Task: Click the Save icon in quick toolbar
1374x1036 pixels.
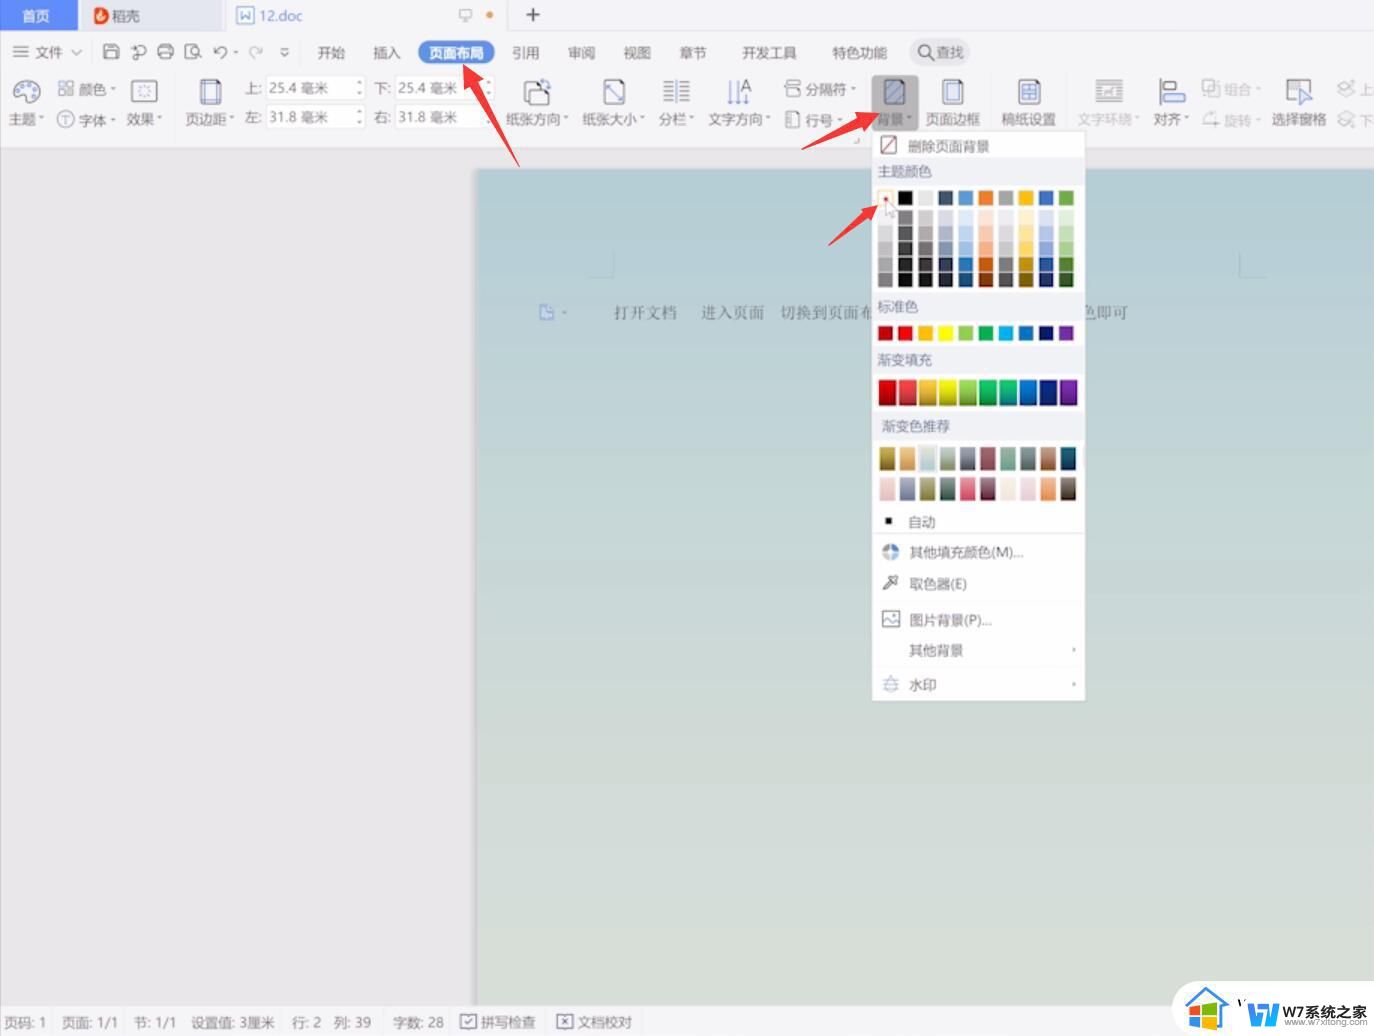Action: (x=111, y=52)
